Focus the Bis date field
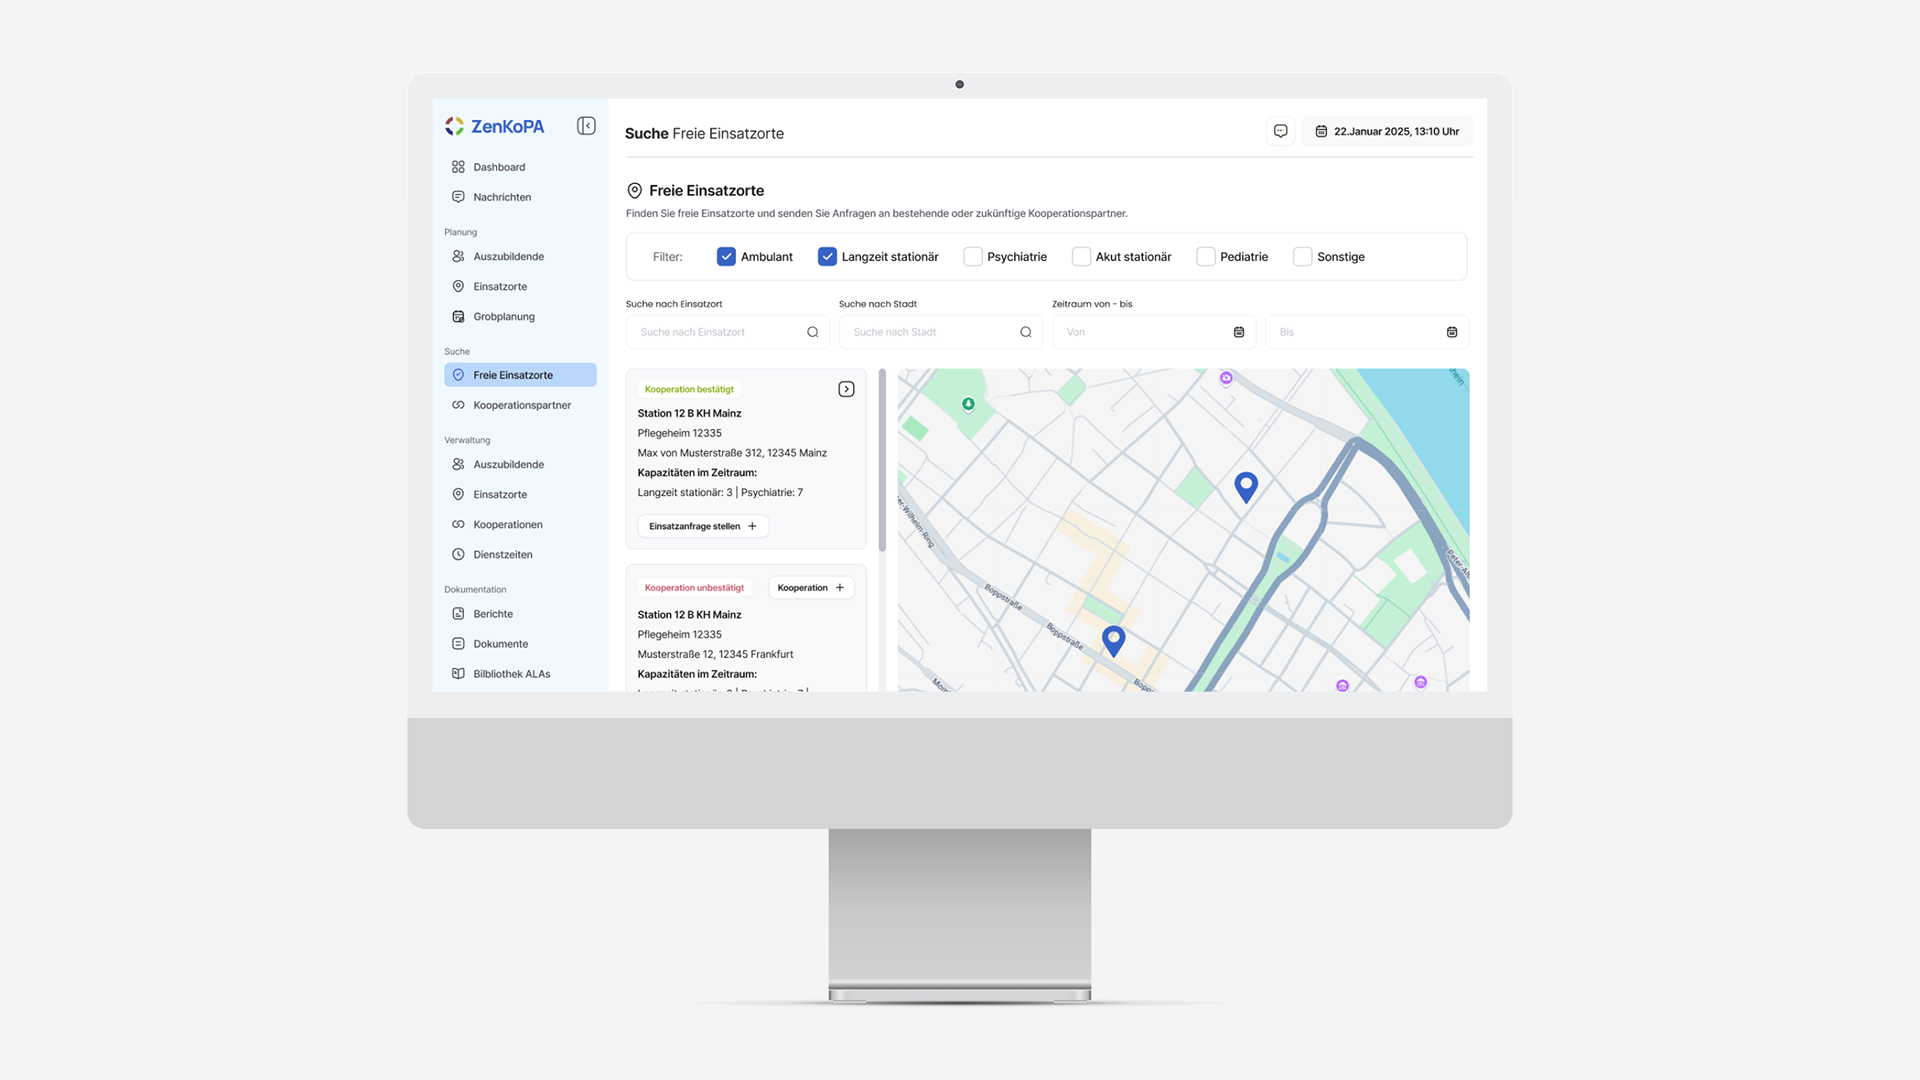Image resolution: width=1920 pixels, height=1080 pixels. (x=1367, y=332)
